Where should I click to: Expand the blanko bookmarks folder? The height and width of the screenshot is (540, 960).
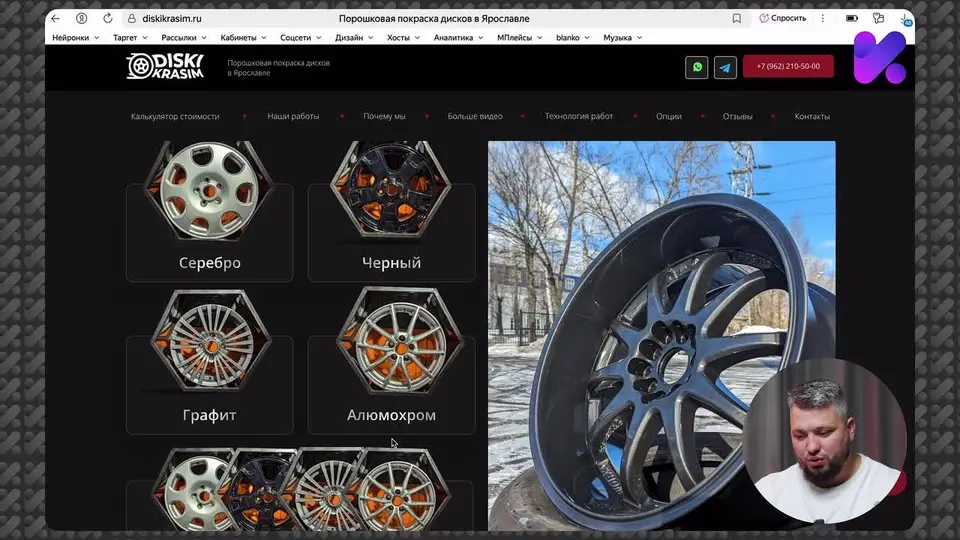(572, 37)
